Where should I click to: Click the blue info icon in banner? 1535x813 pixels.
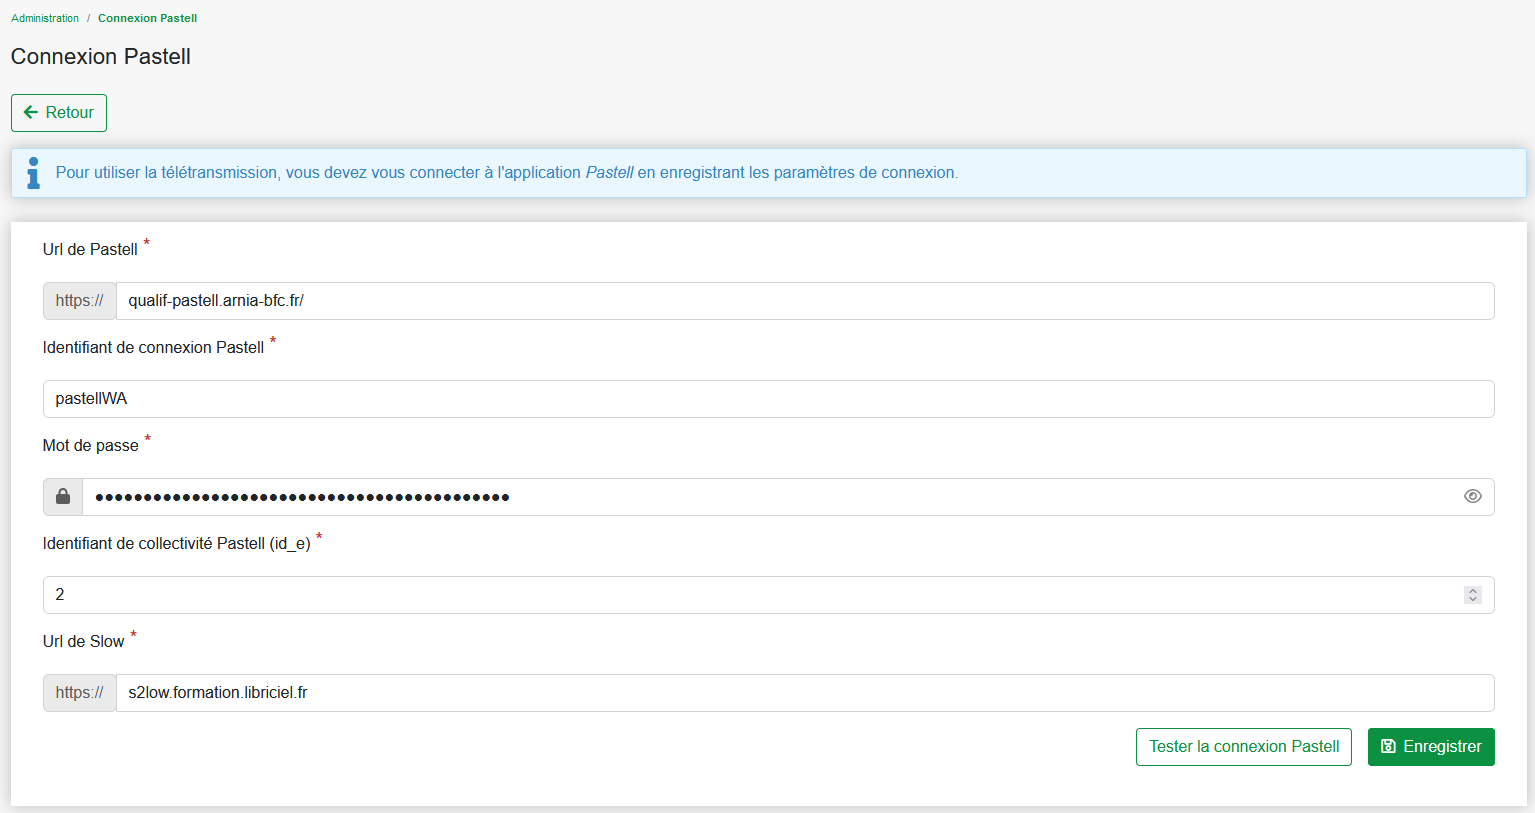tap(34, 173)
